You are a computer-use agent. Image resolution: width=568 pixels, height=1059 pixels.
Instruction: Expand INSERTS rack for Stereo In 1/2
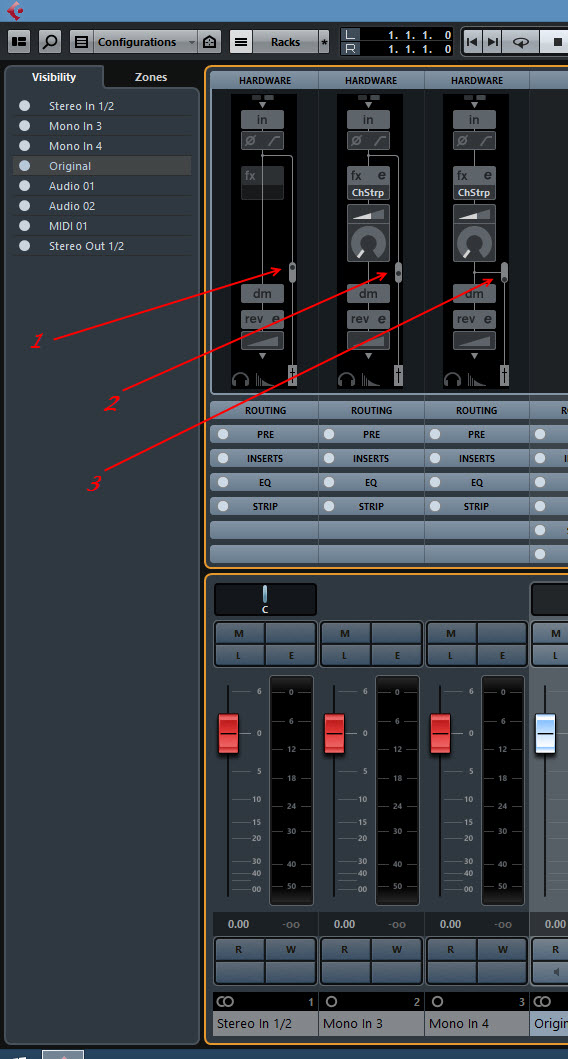265,458
